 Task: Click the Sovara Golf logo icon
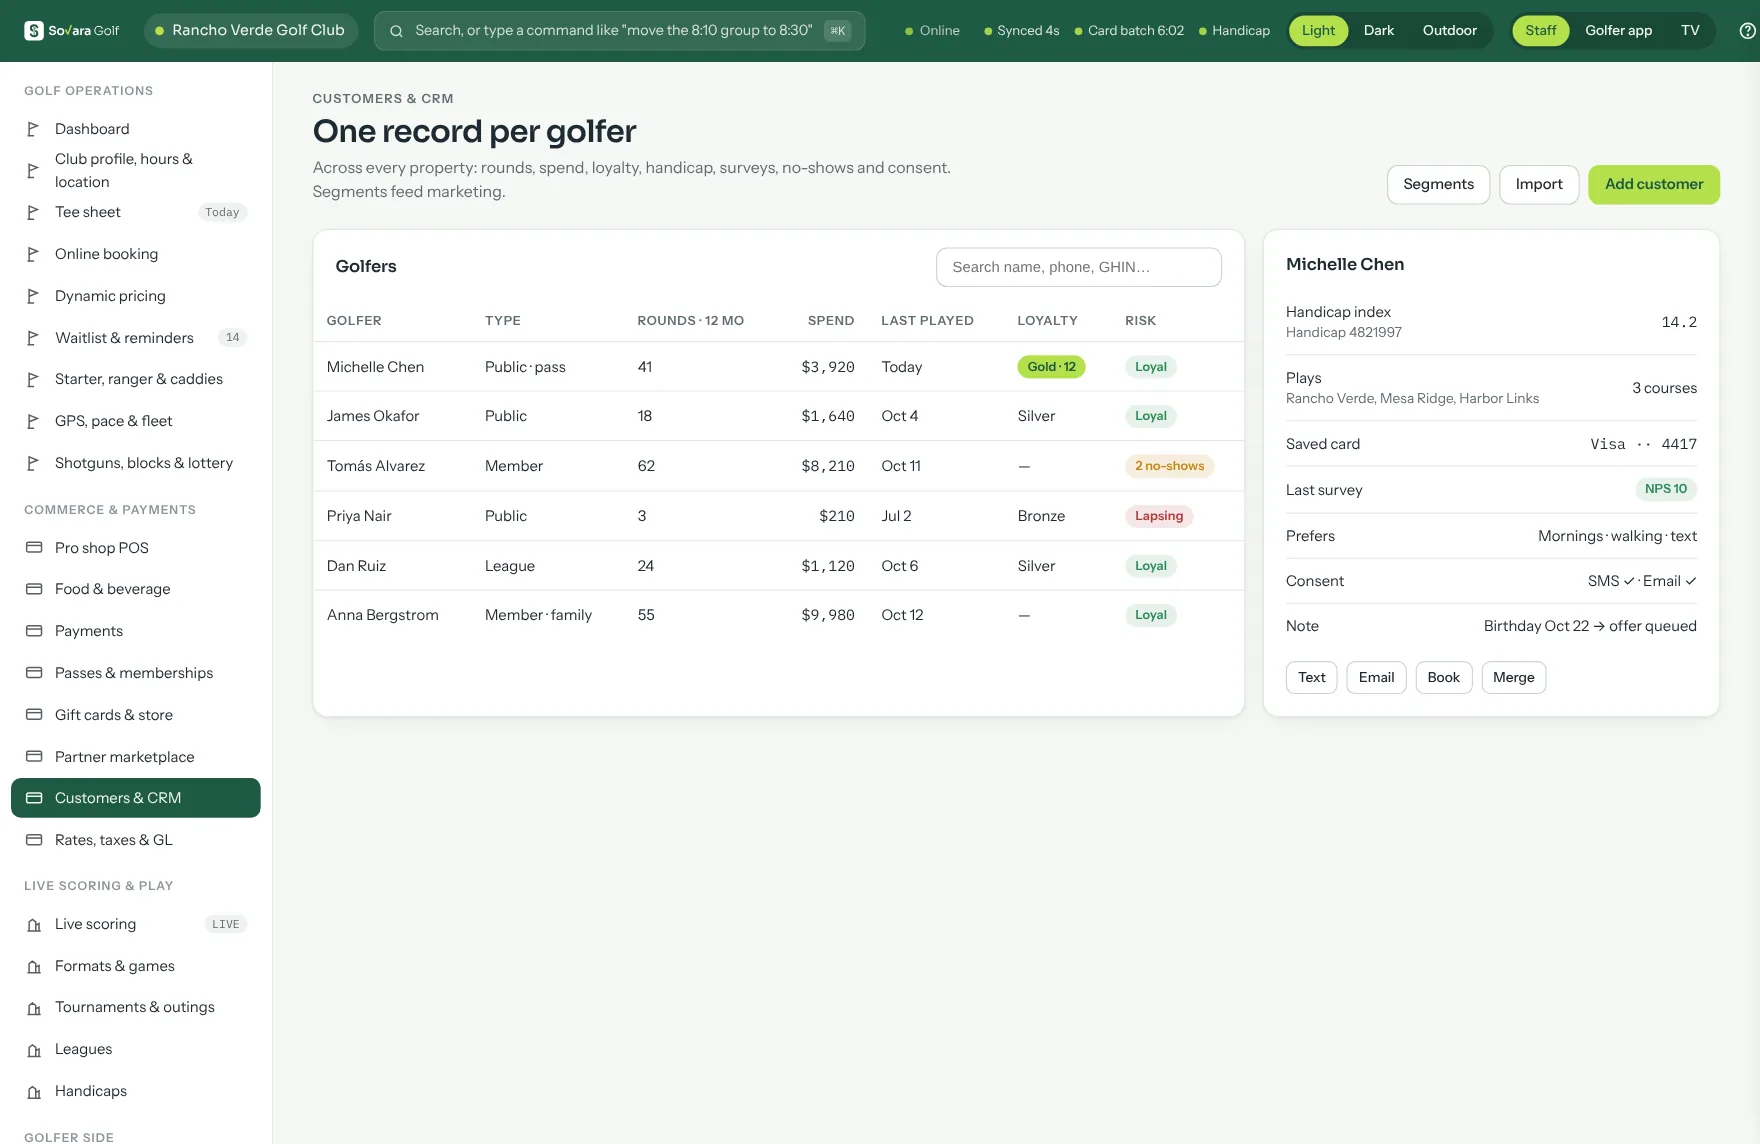click(34, 31)
